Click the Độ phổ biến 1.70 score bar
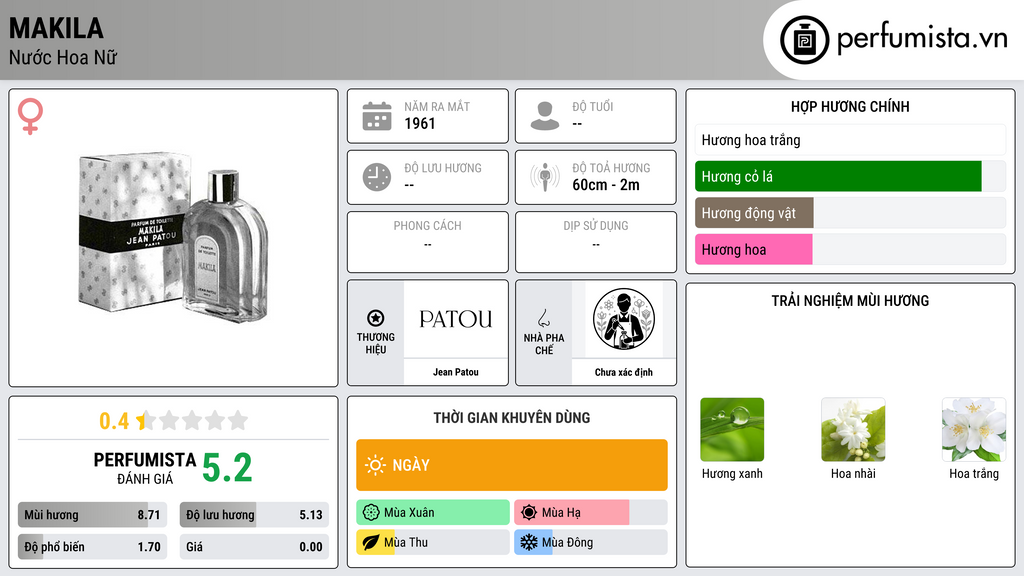The height and width of the screenshot is (576, 1024). 92,547
